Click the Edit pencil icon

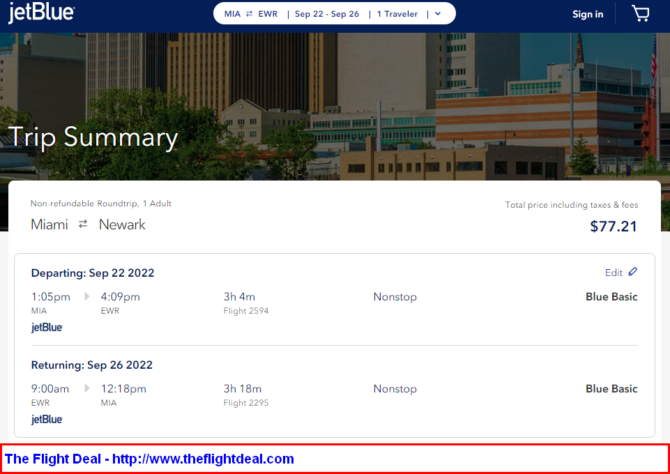pos(633,272)
